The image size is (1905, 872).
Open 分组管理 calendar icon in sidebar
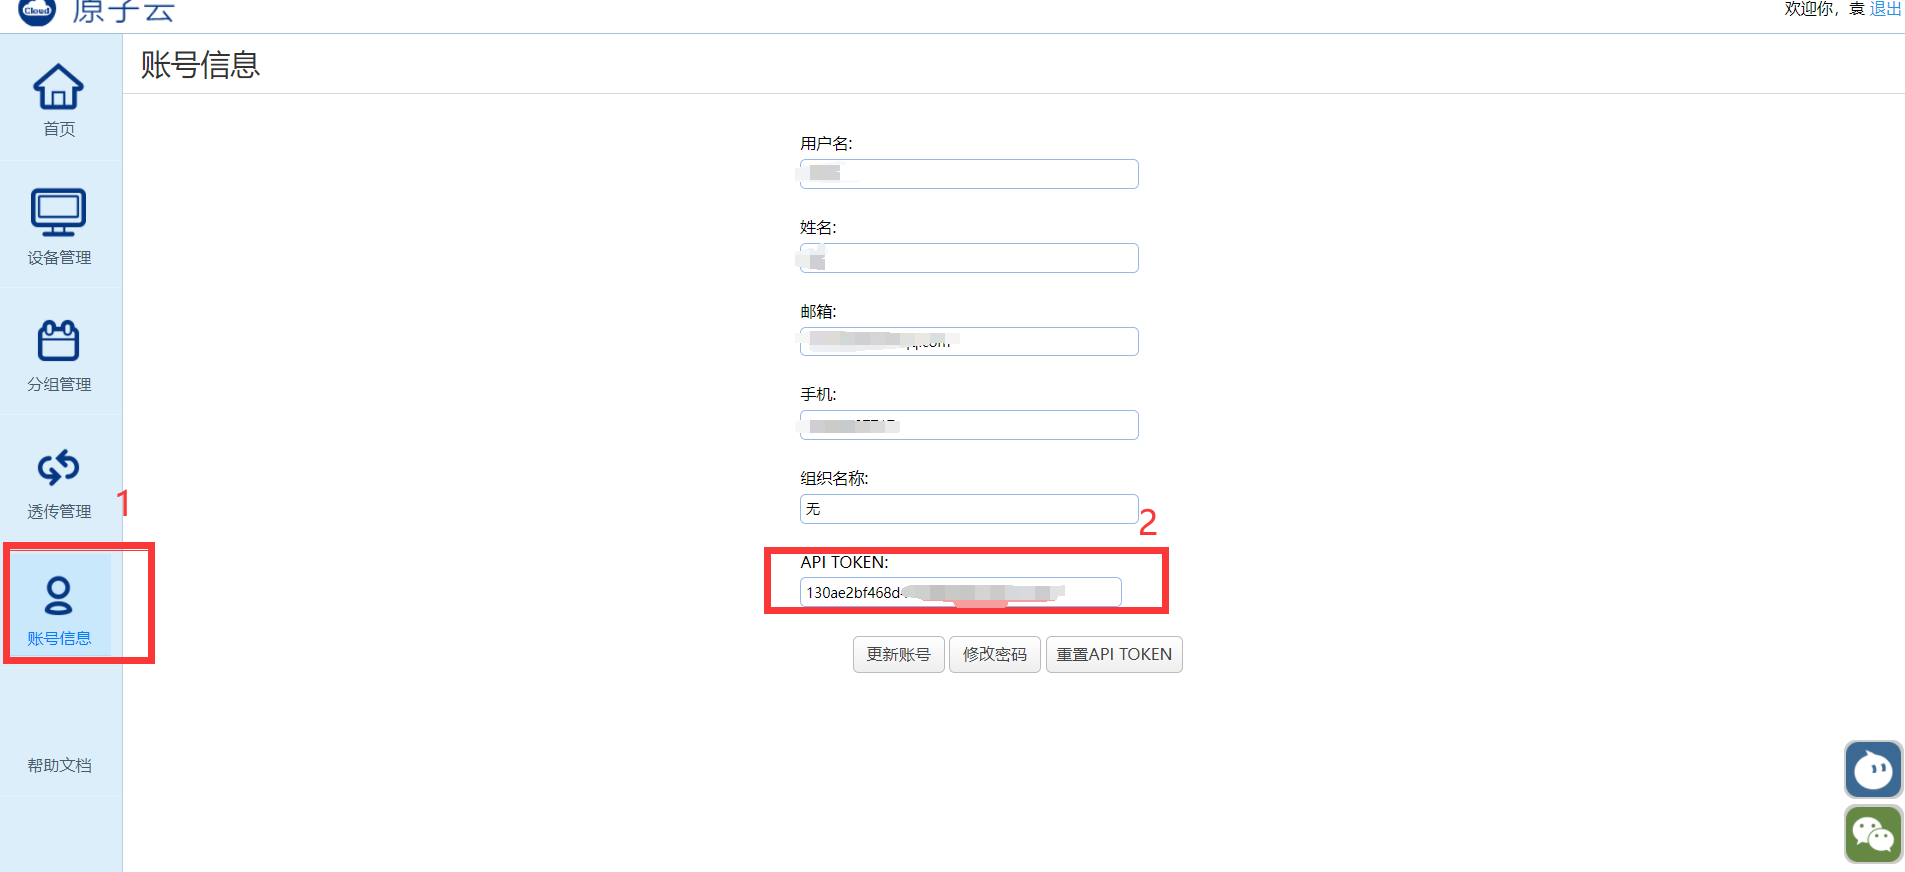click(x=59, y=340)
